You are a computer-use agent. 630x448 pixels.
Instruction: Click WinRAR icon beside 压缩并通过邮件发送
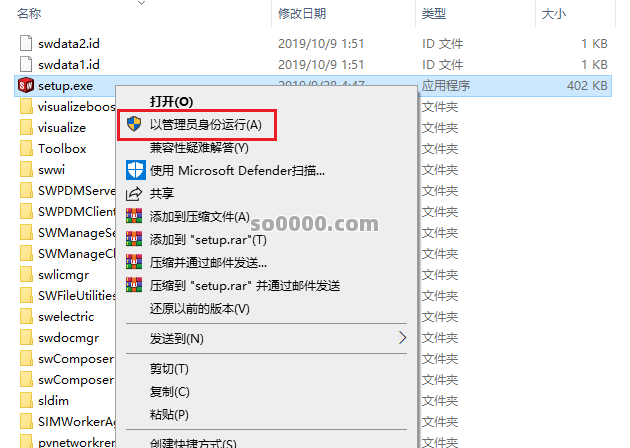(x=134, y=262)
